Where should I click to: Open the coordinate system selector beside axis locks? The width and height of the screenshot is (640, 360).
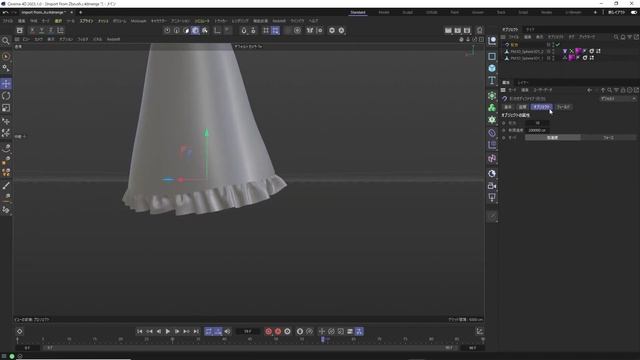click(60, 31)
